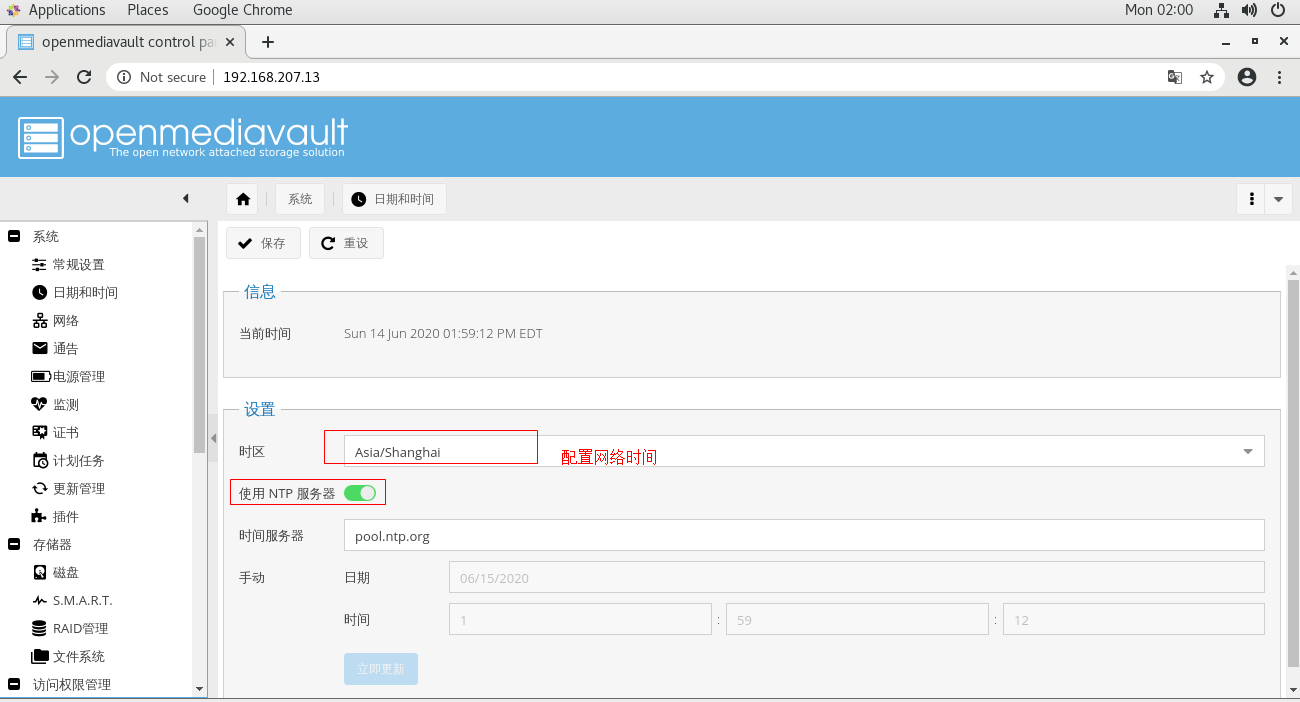Click the sidebar vertical scrollbar
1300x702 pixels.
point(199,345)
